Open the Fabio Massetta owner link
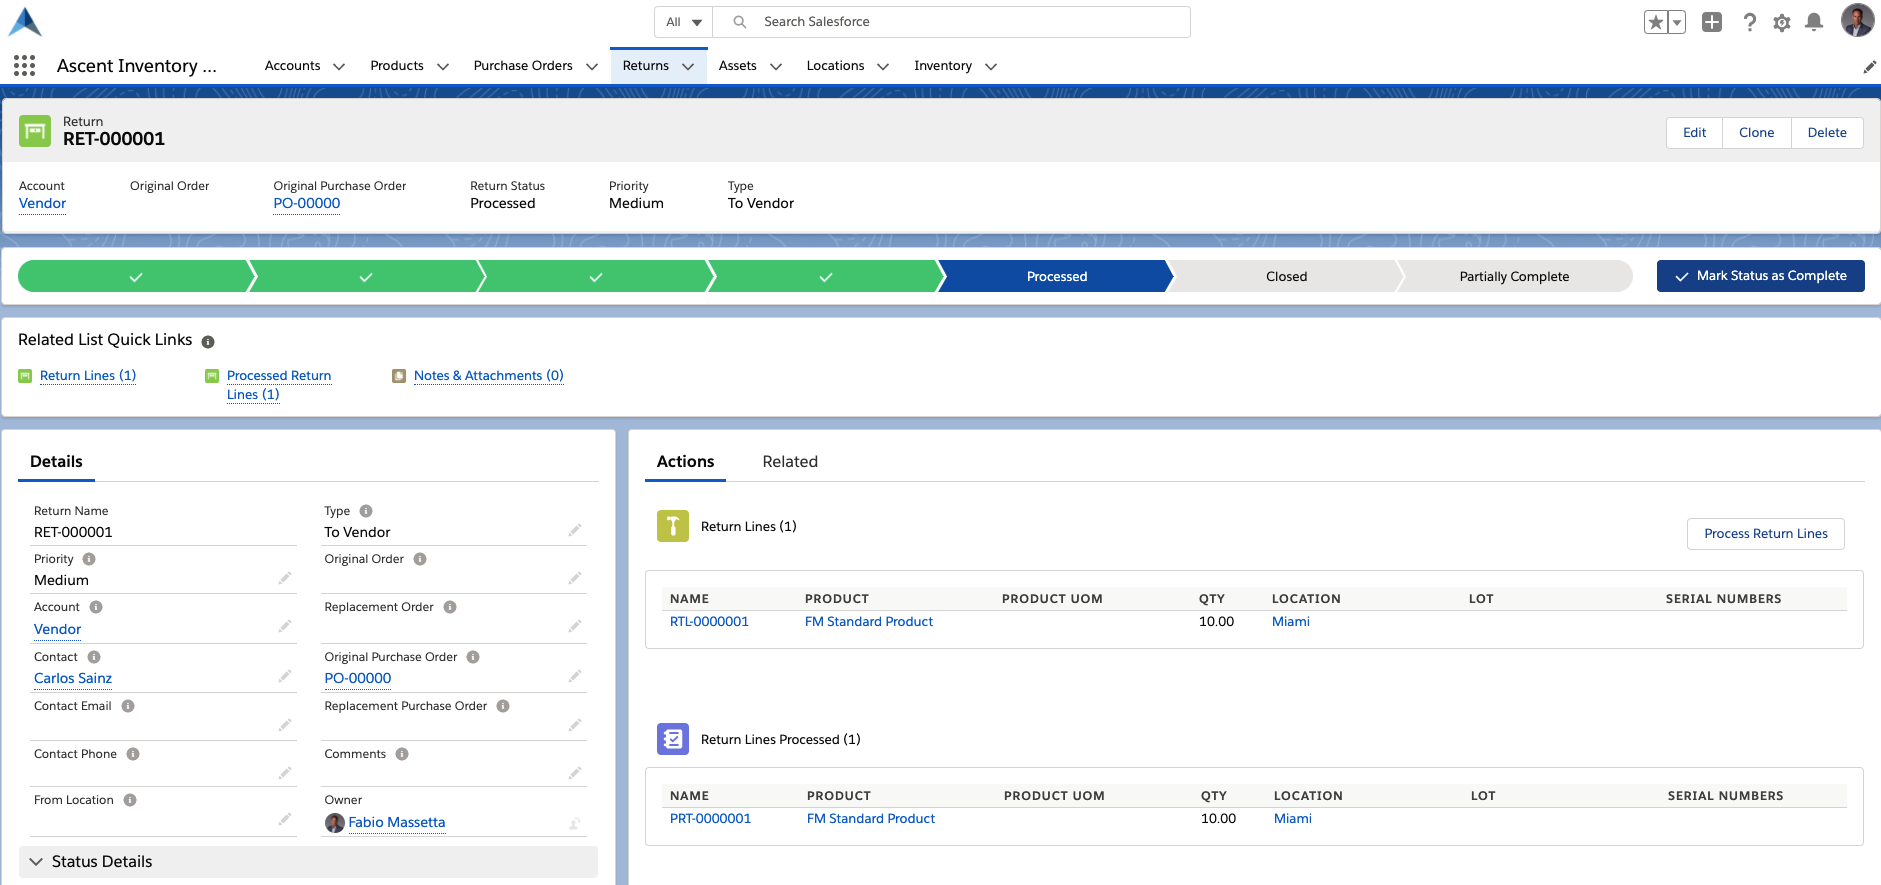 pos(397,823)
